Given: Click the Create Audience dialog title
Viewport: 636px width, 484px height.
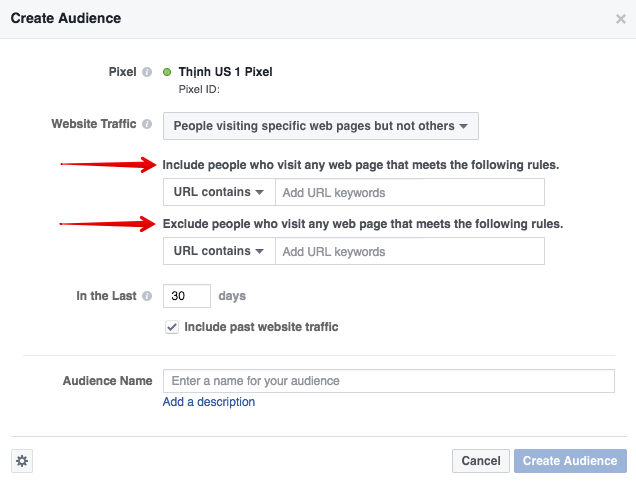Looking at the screenshot, I should [x=66, y=18].
